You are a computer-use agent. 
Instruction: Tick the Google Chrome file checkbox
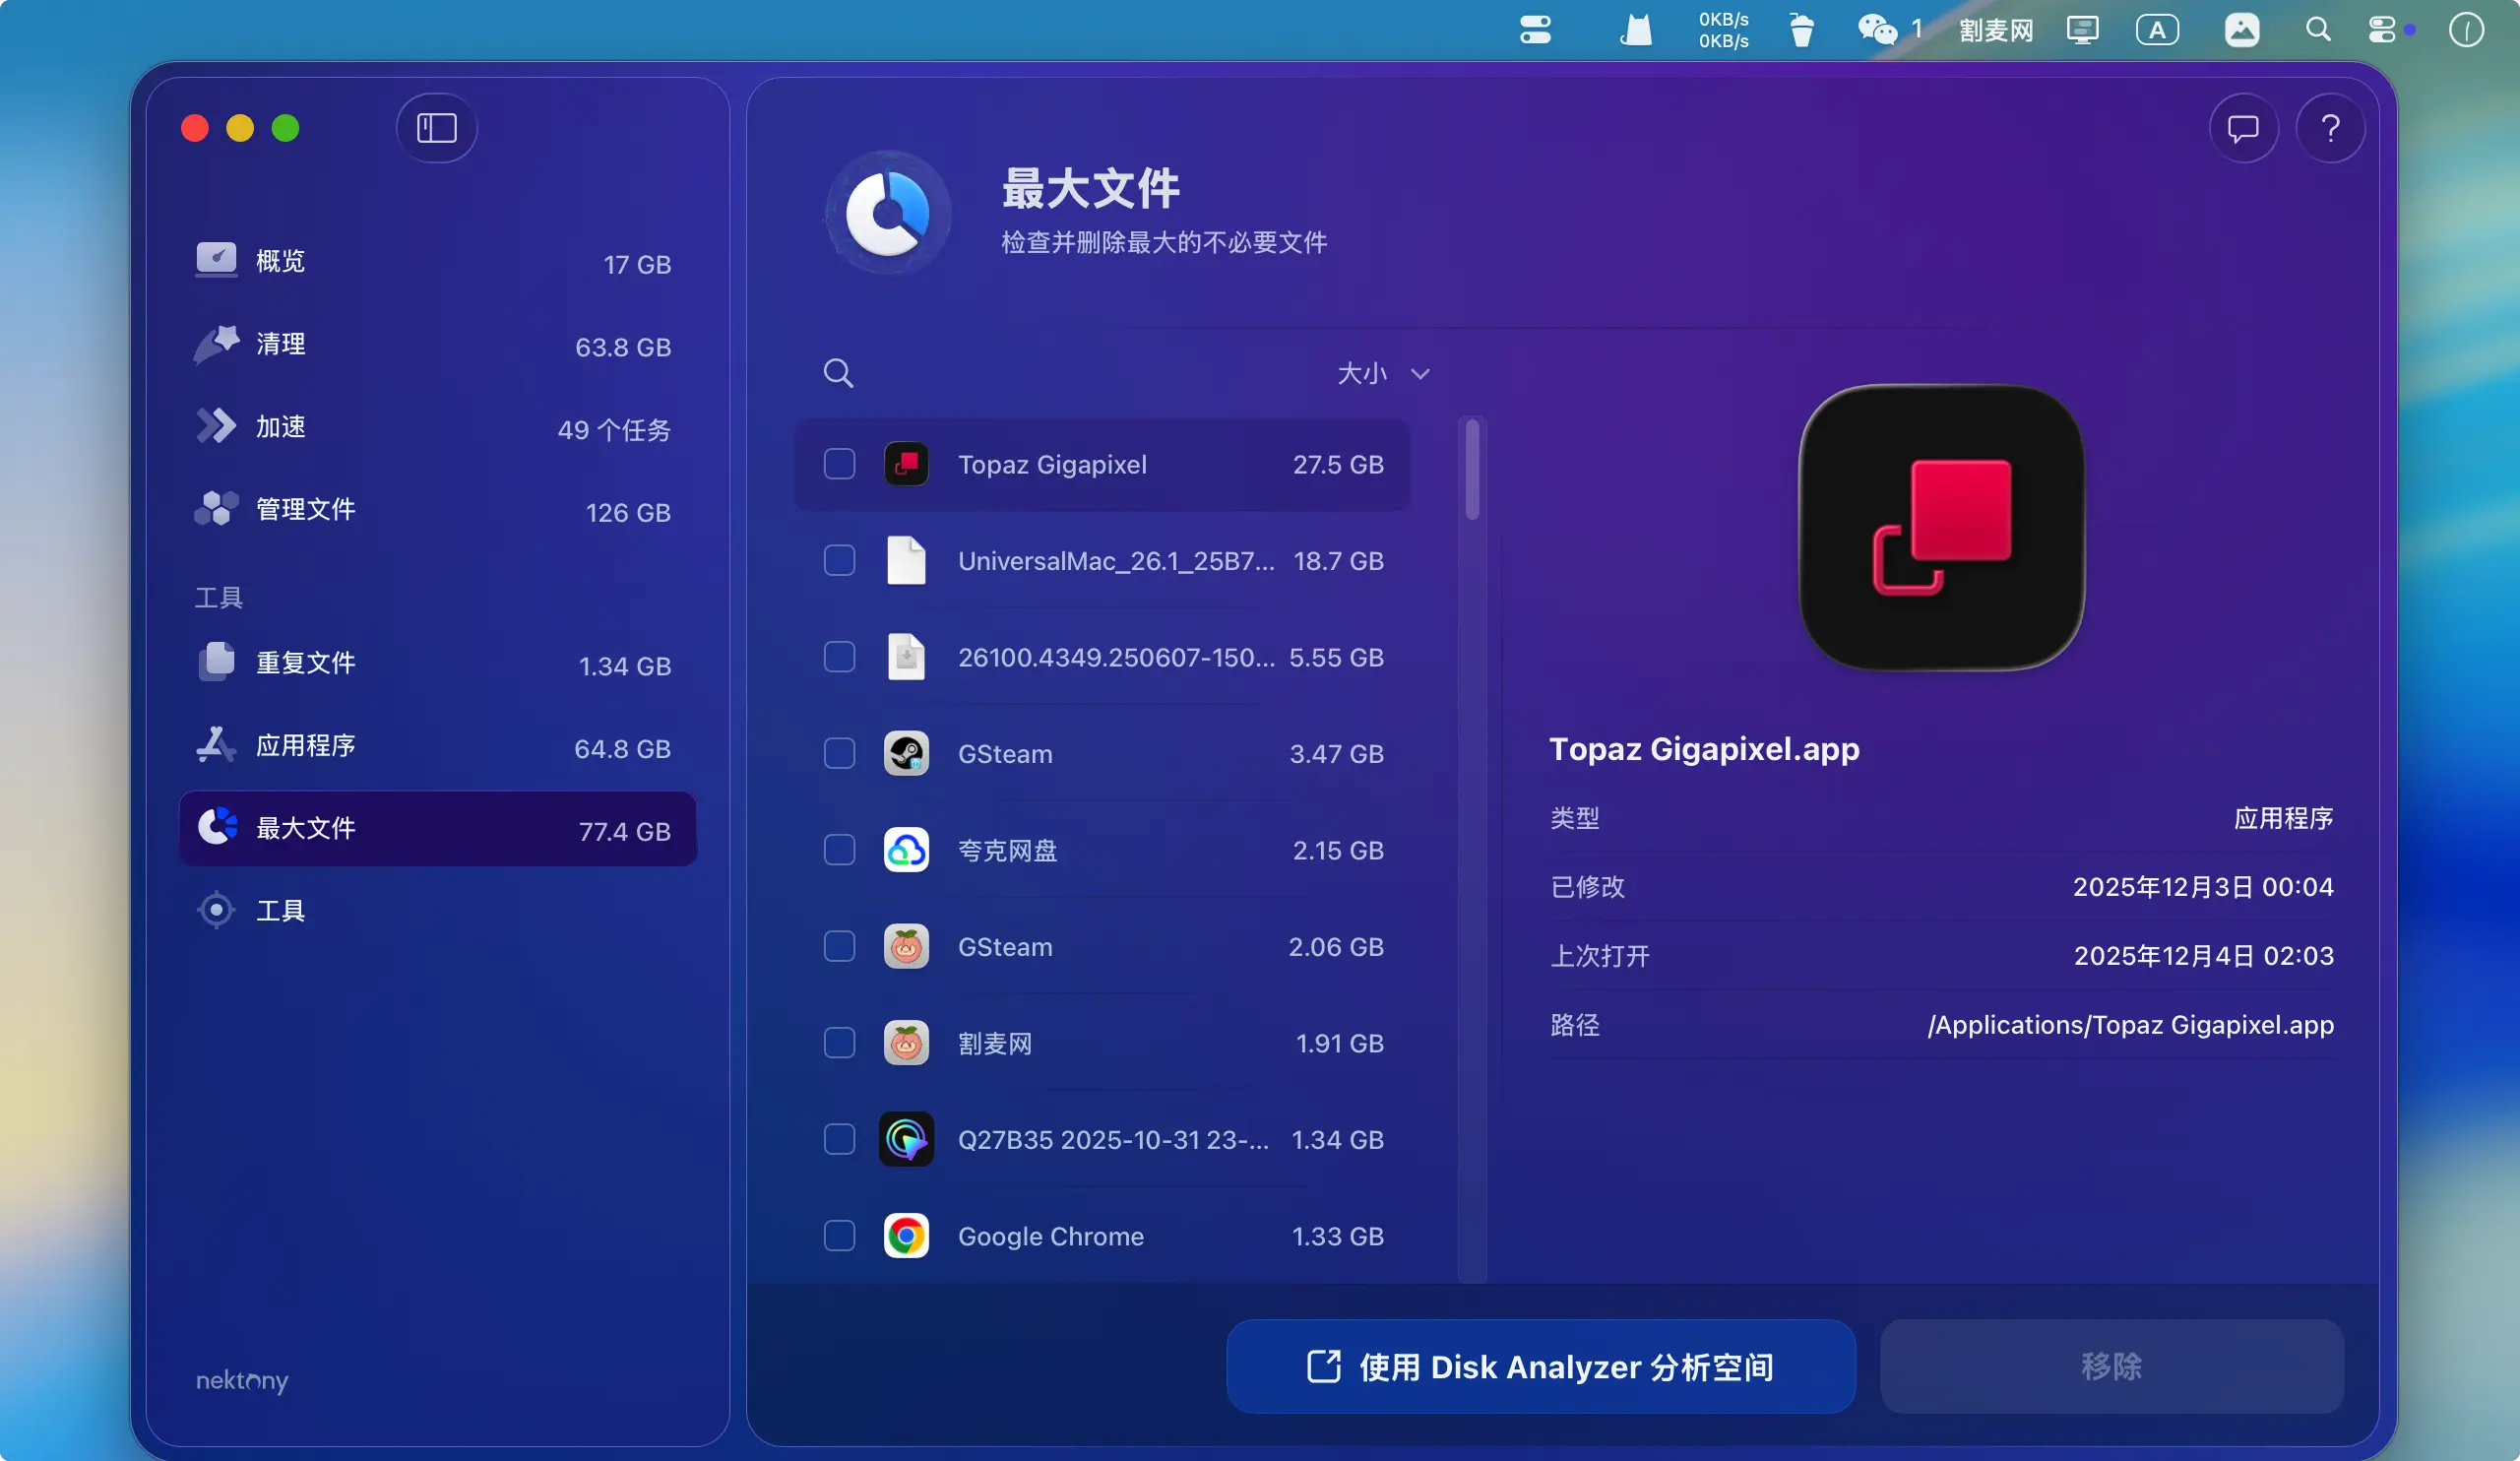click(839, 1236)
